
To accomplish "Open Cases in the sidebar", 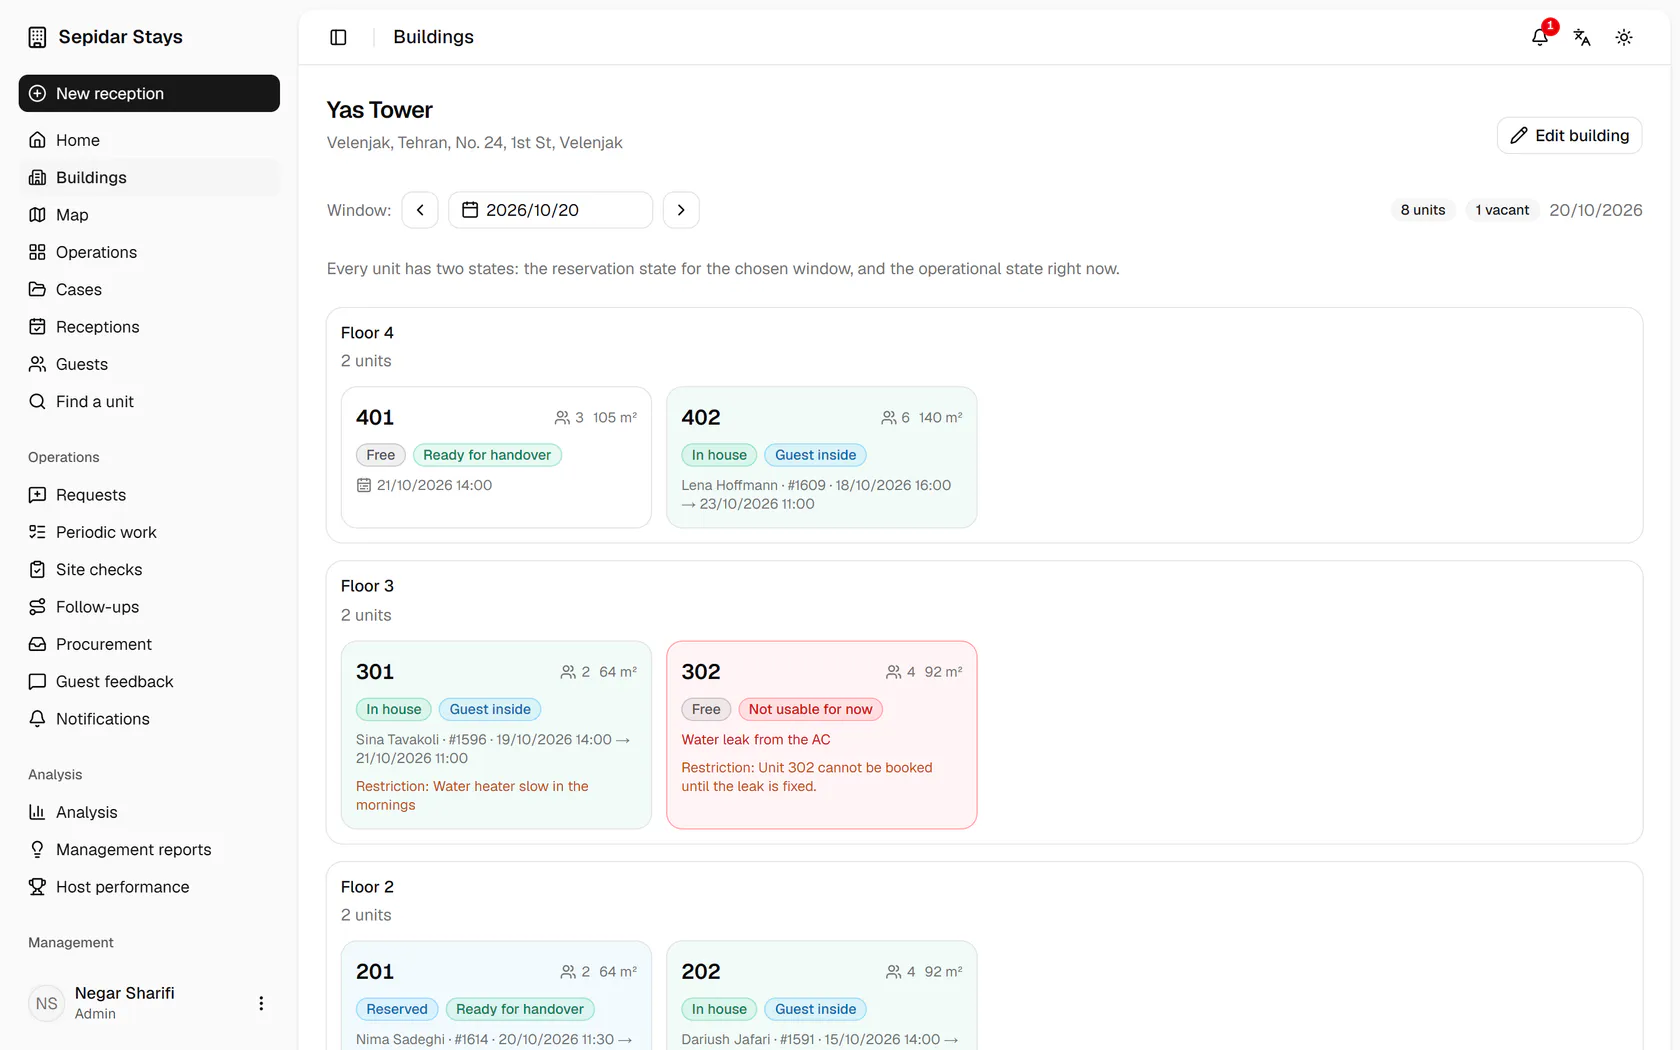I will tap(149, 289).
